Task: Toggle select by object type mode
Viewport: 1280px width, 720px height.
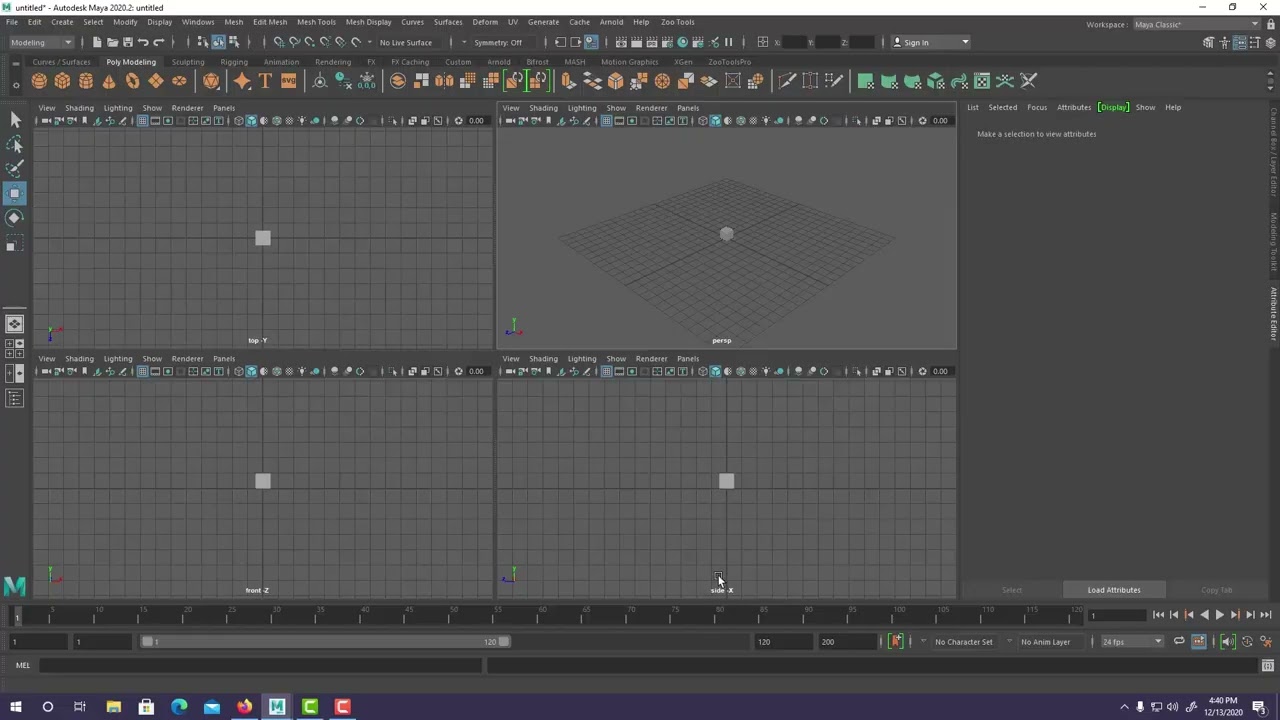Action: pos(218,42)
